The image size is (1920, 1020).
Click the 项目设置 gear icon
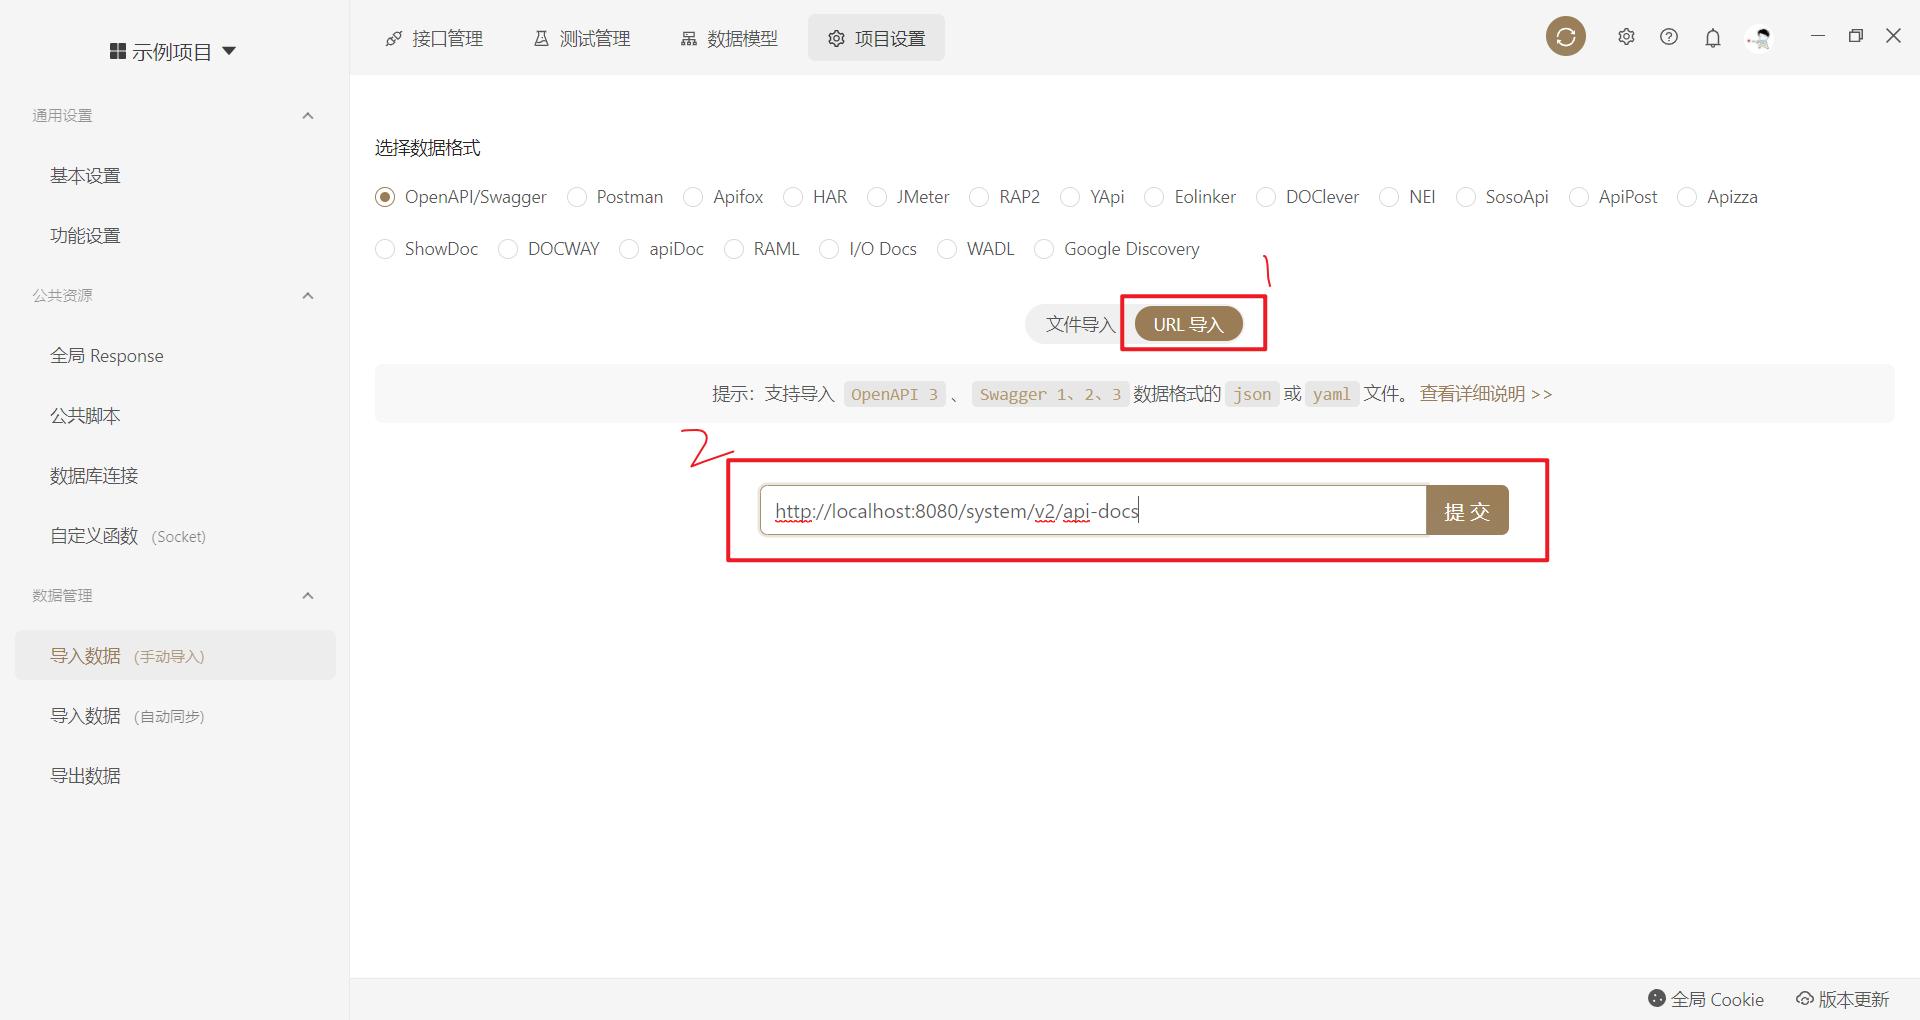point(836,38)
